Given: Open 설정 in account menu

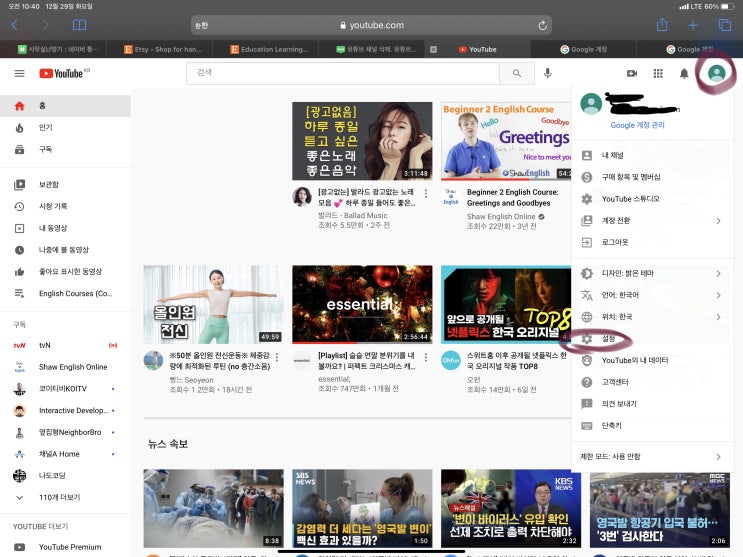Looking at the screenshot, I should point(652,339).
